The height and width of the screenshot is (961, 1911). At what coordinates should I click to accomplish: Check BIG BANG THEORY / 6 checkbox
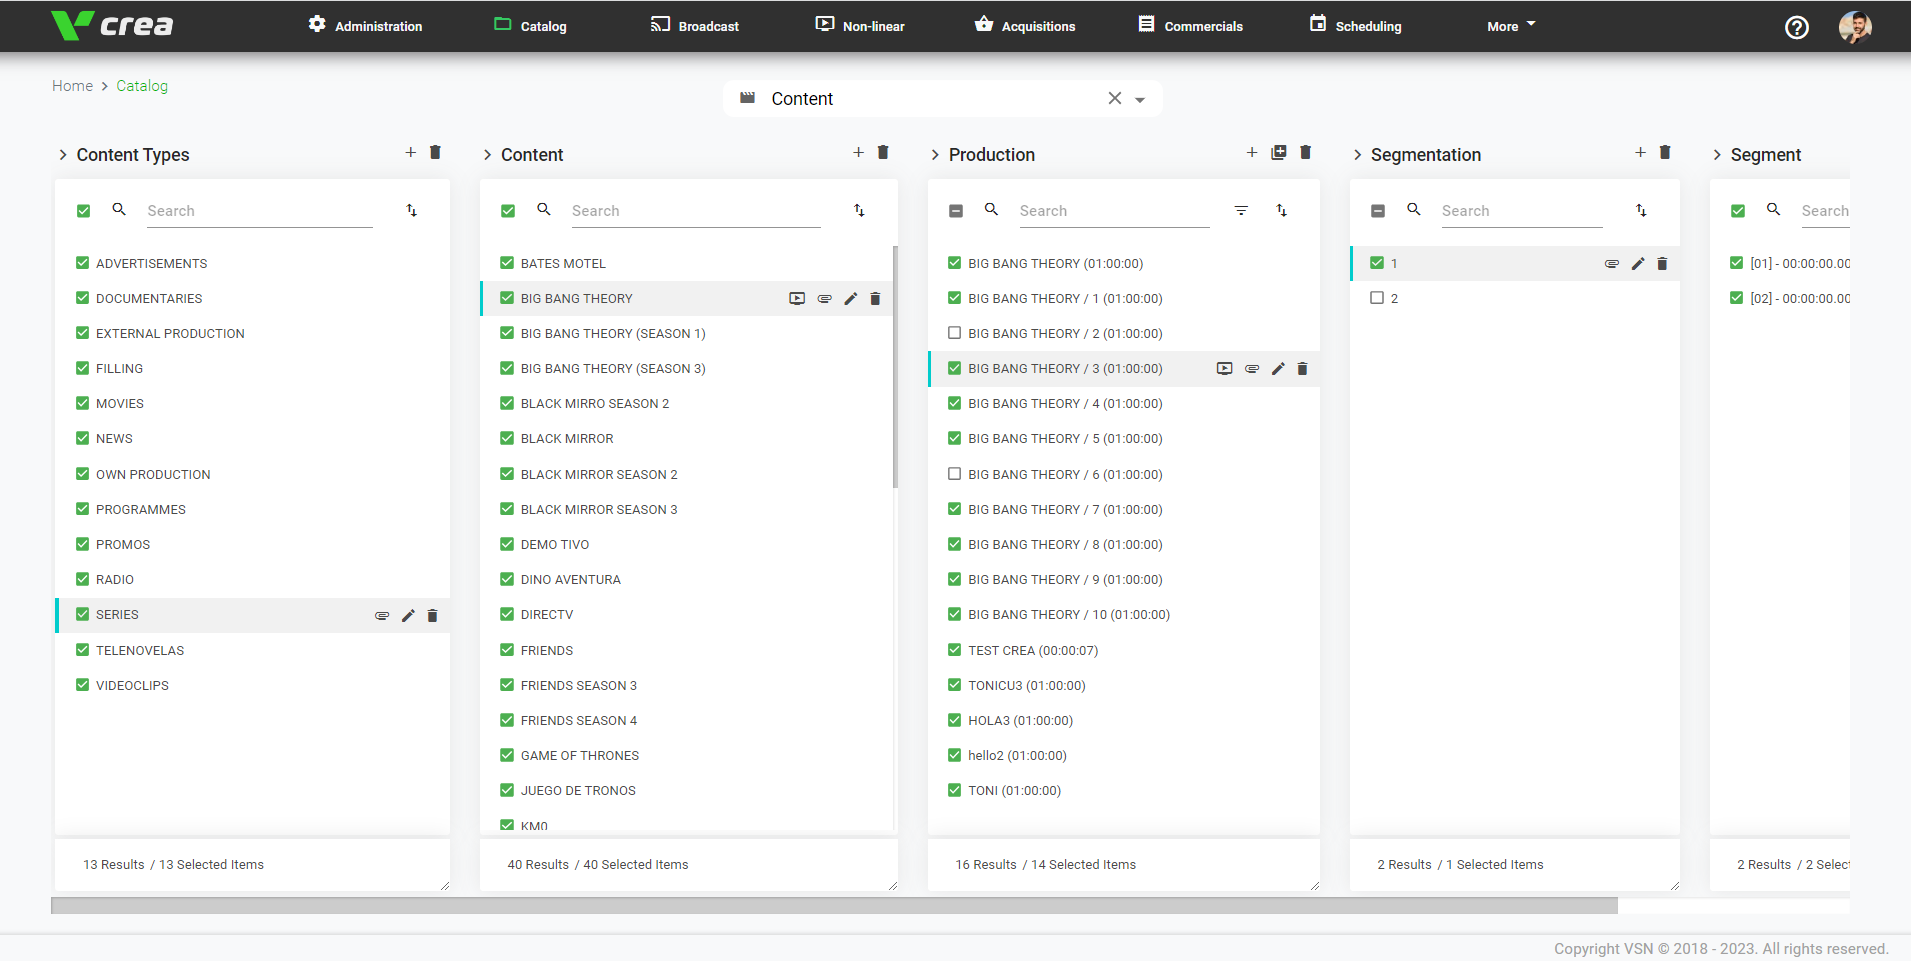(x=954, y=474)
